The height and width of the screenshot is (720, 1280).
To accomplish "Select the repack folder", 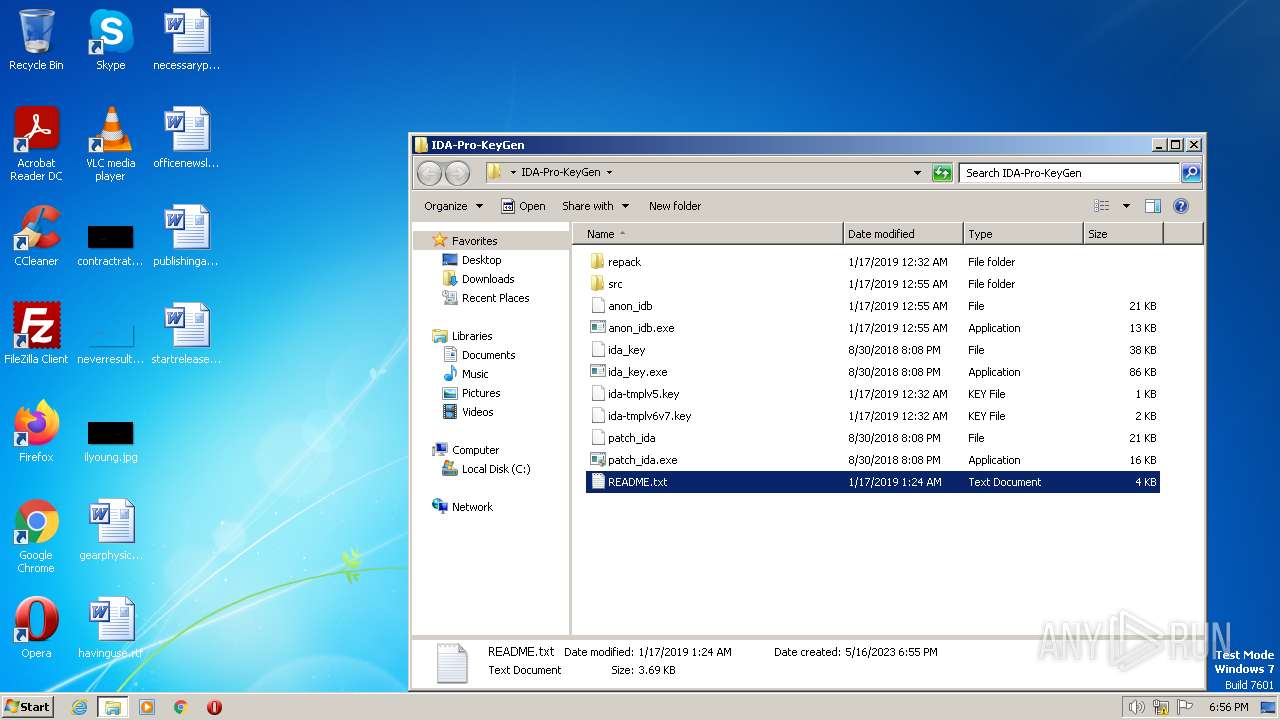I will point(872,262).
